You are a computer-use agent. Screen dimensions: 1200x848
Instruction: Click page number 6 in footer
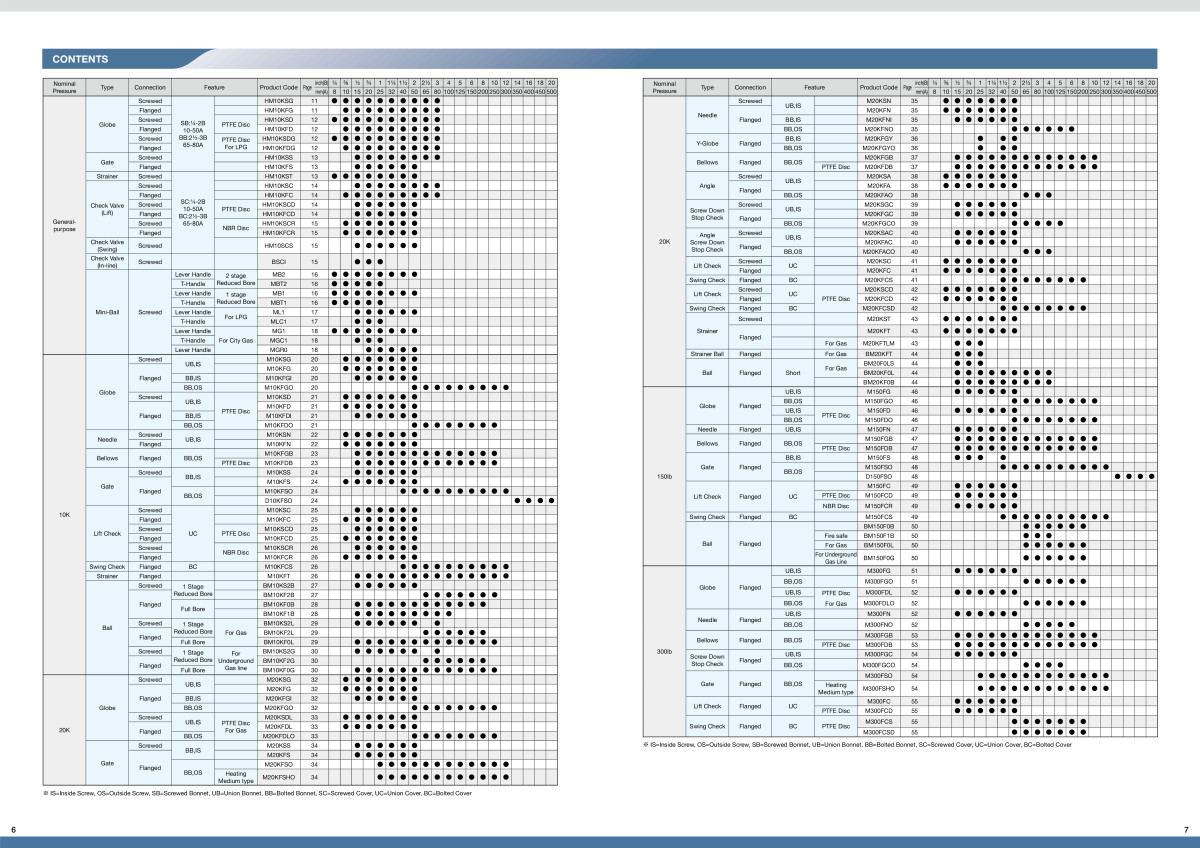(x=13, y=829)
